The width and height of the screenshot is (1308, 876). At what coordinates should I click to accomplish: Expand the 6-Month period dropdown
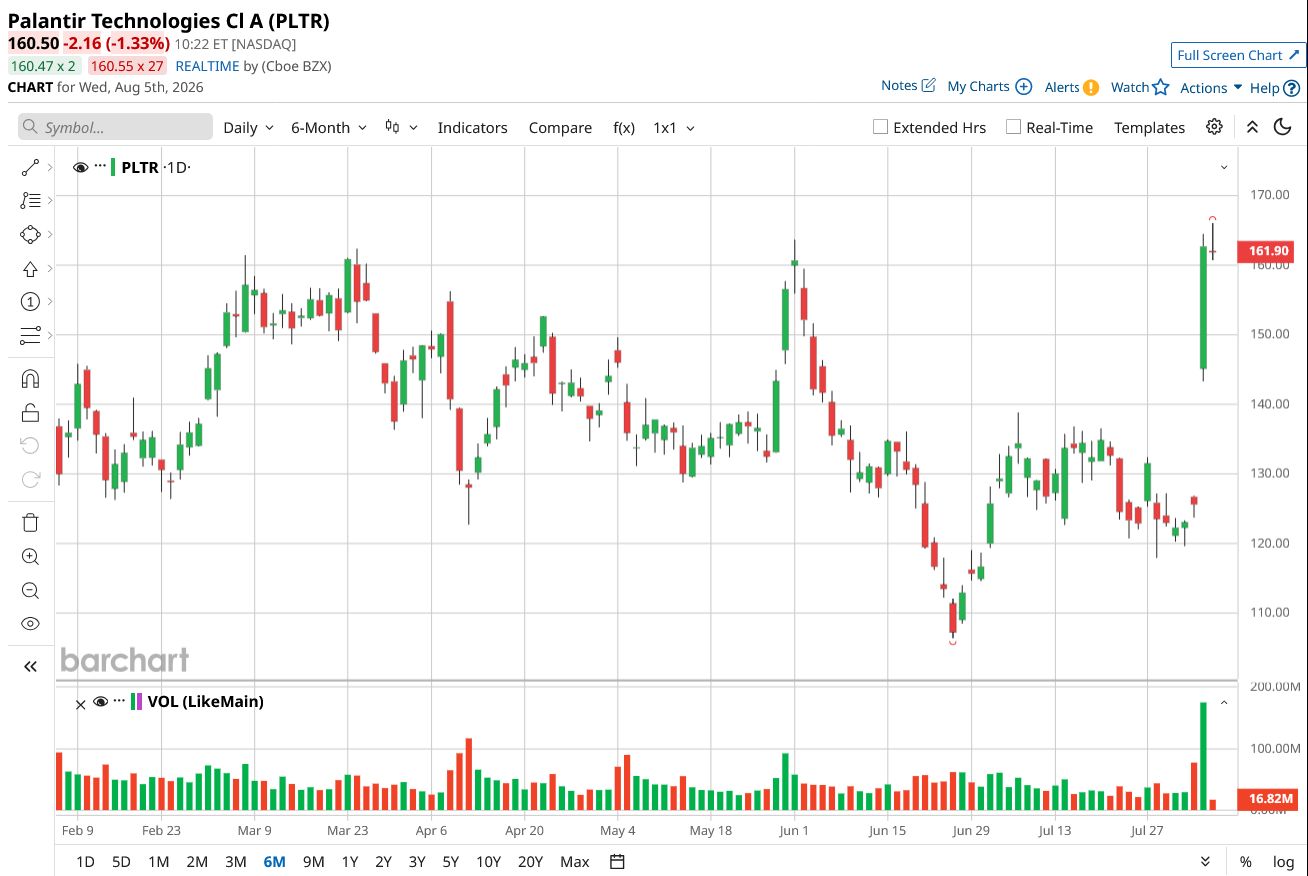(x=329, y=127)
